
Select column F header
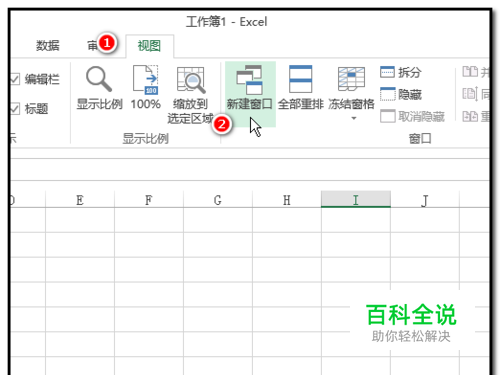coord(149,200)
